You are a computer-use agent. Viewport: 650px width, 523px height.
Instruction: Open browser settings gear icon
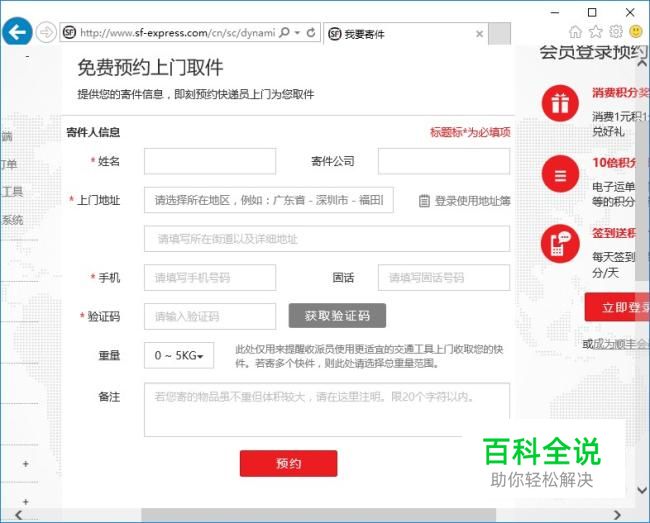click(616, 31)
